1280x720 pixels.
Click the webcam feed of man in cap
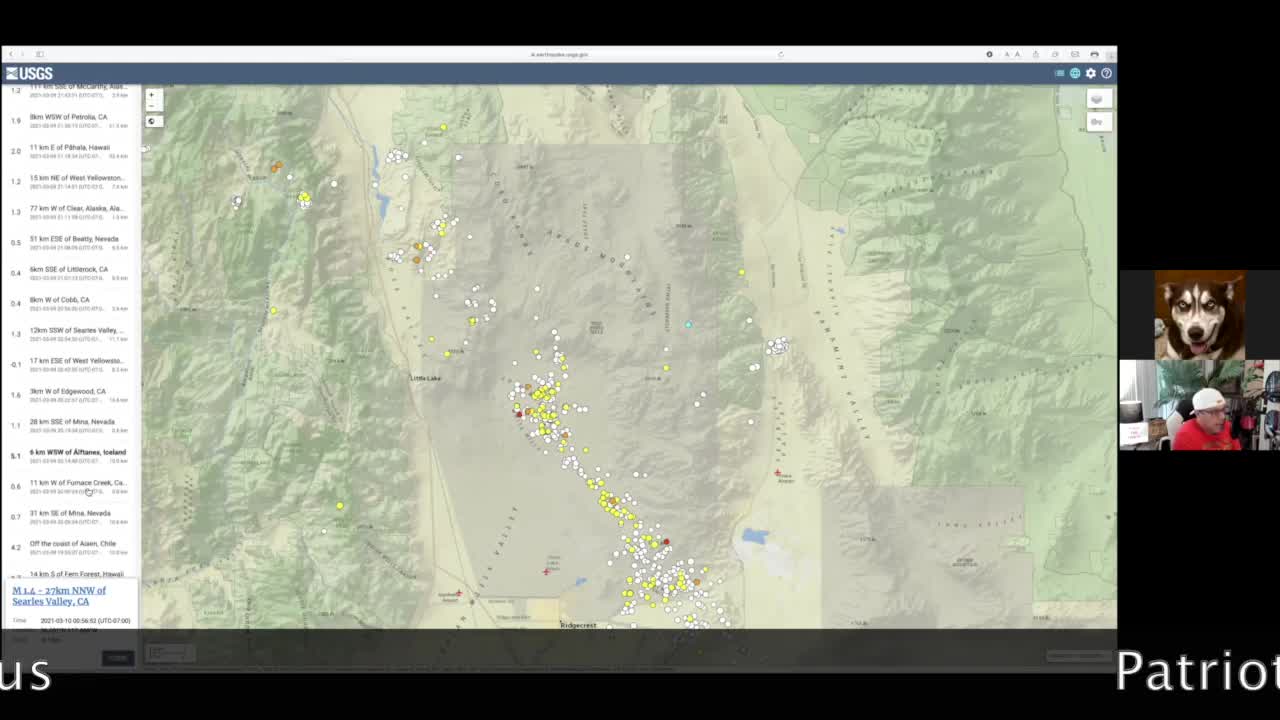(1199, 405)
